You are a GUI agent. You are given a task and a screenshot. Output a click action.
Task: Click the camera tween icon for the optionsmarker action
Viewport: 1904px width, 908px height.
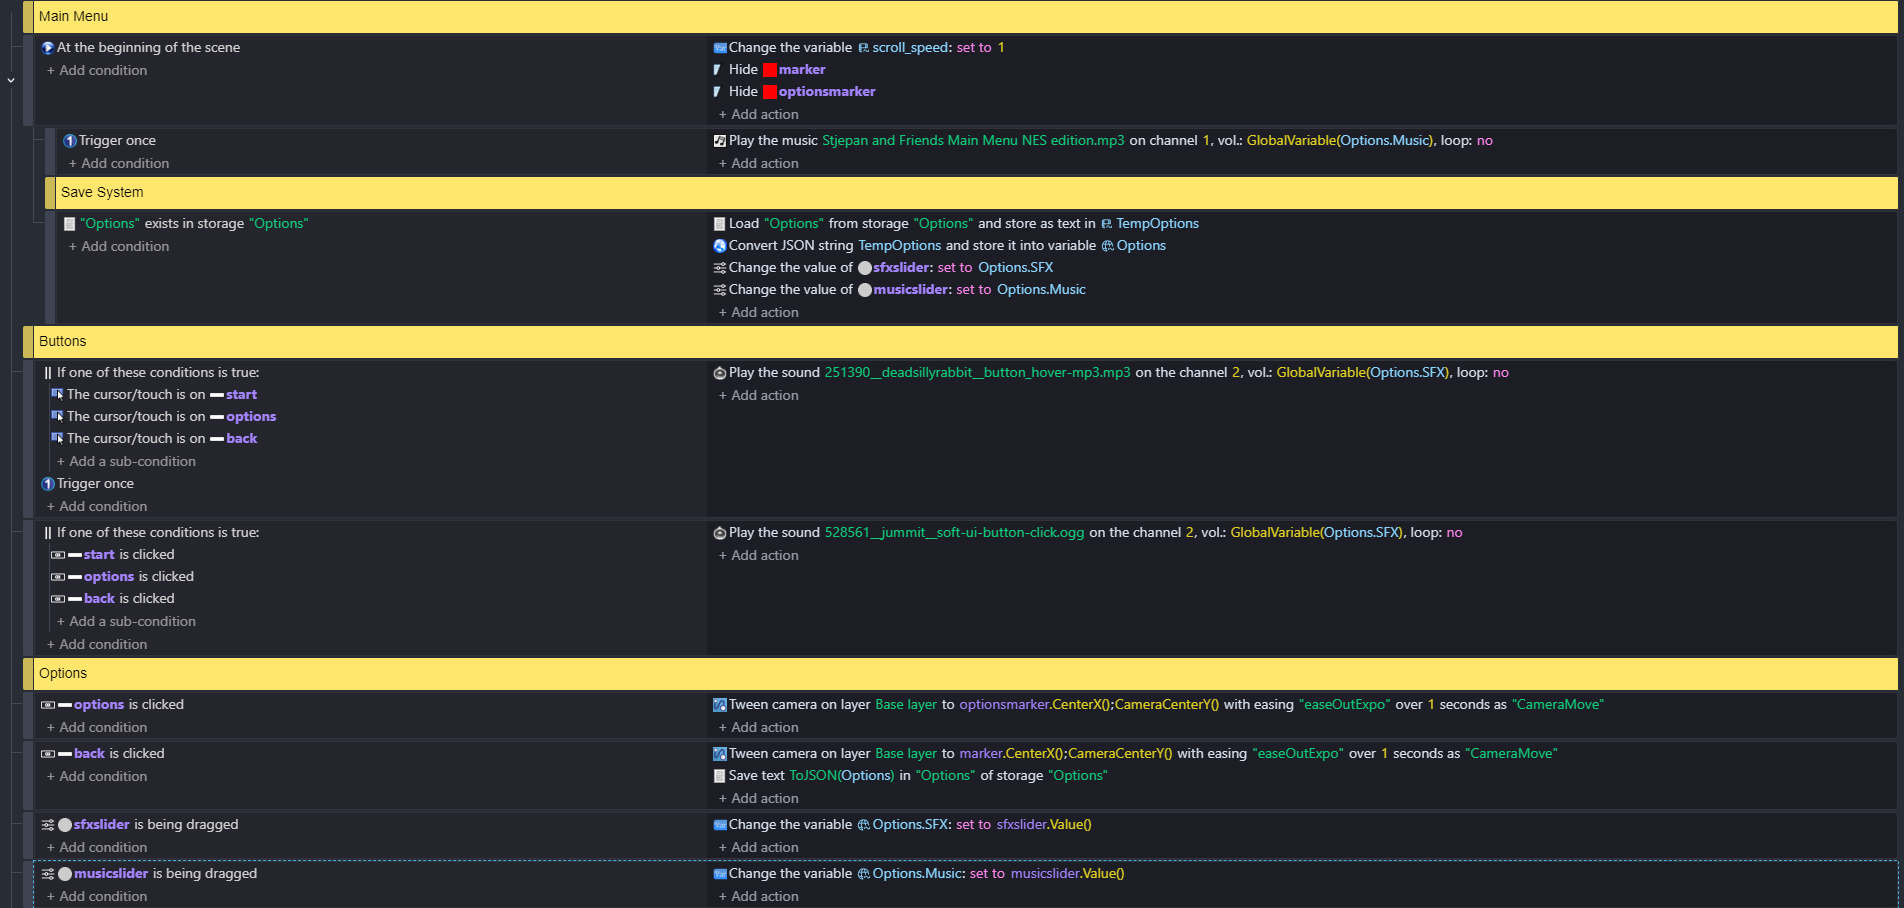pyautogui.click(x=719, y=705)
